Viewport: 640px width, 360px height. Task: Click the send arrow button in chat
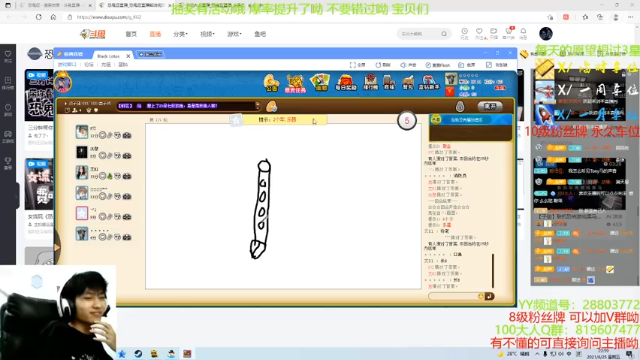[489, 296]
